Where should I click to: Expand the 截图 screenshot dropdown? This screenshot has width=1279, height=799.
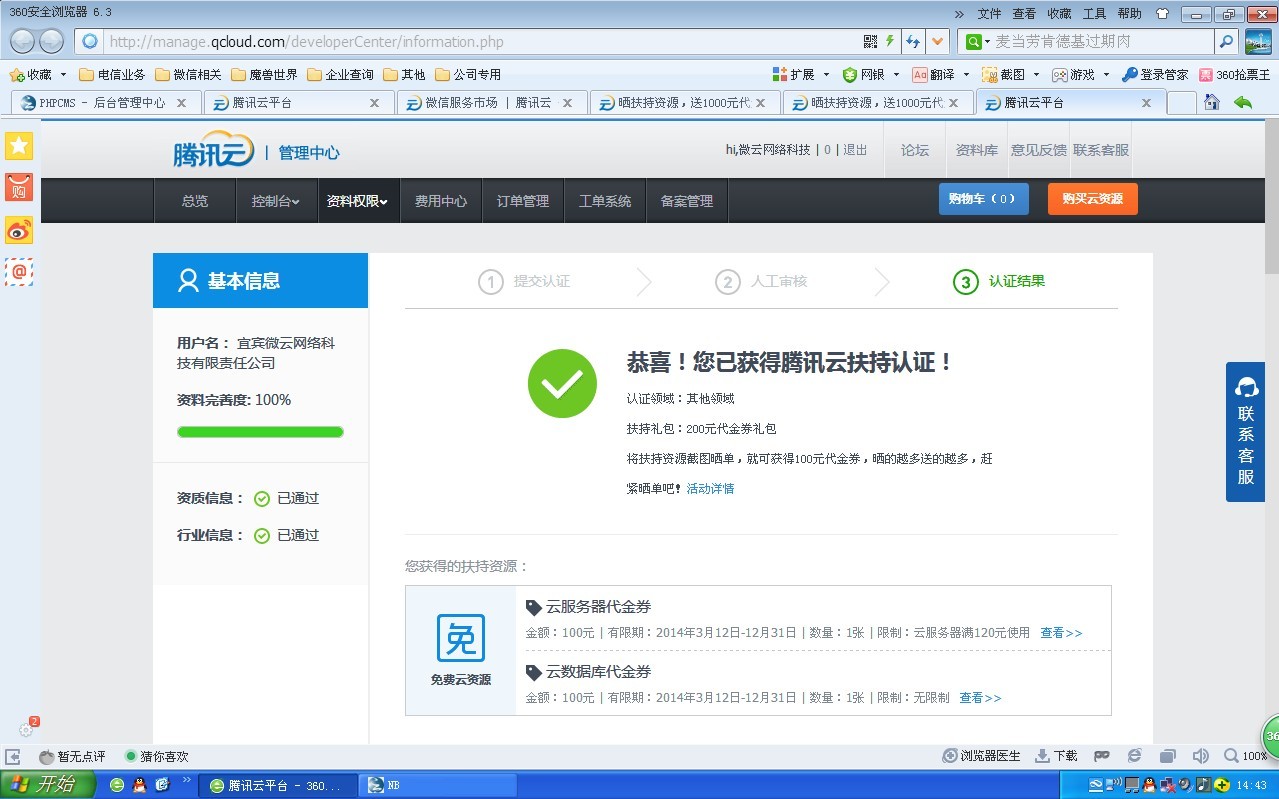(x=1036, y=75)
